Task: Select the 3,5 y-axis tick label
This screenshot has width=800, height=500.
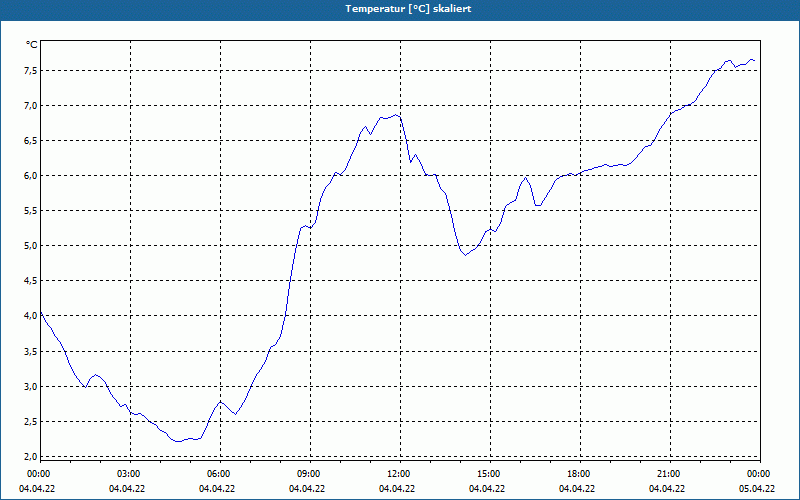Action: 31,352
